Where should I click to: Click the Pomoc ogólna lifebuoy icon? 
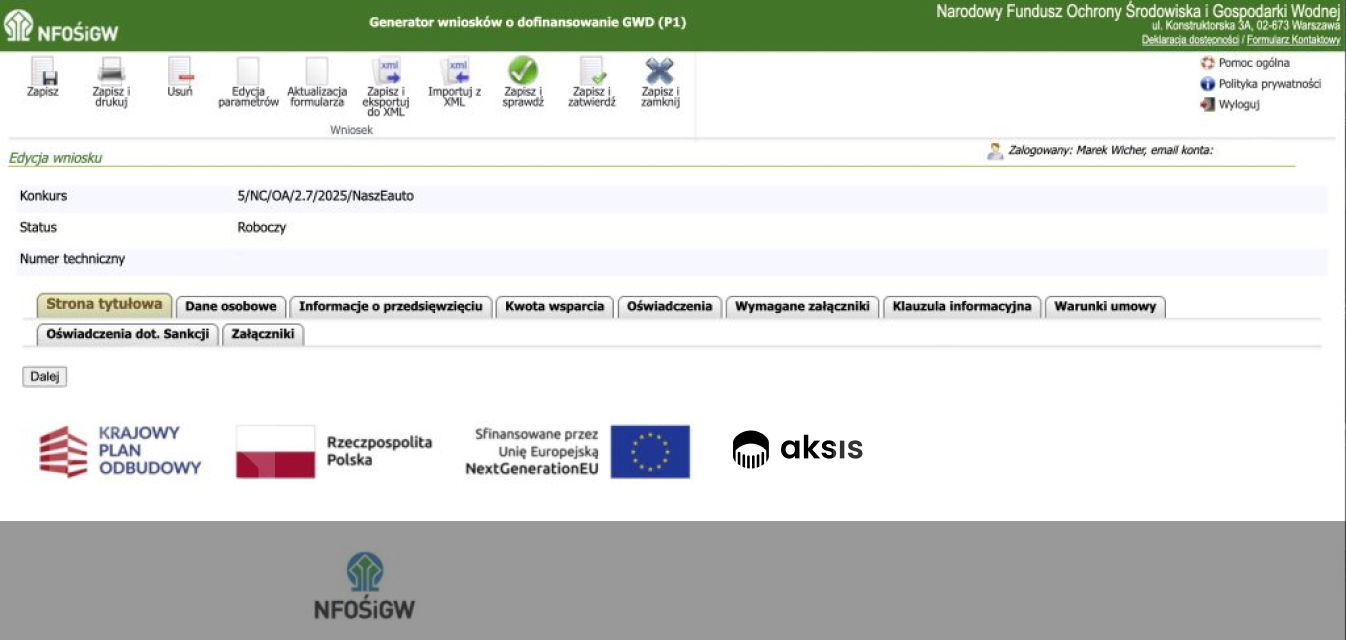1207,63
